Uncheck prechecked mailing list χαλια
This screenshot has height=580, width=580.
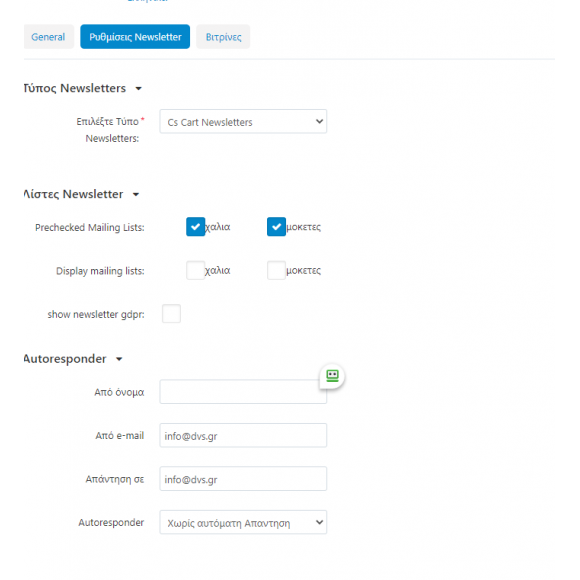196,227
